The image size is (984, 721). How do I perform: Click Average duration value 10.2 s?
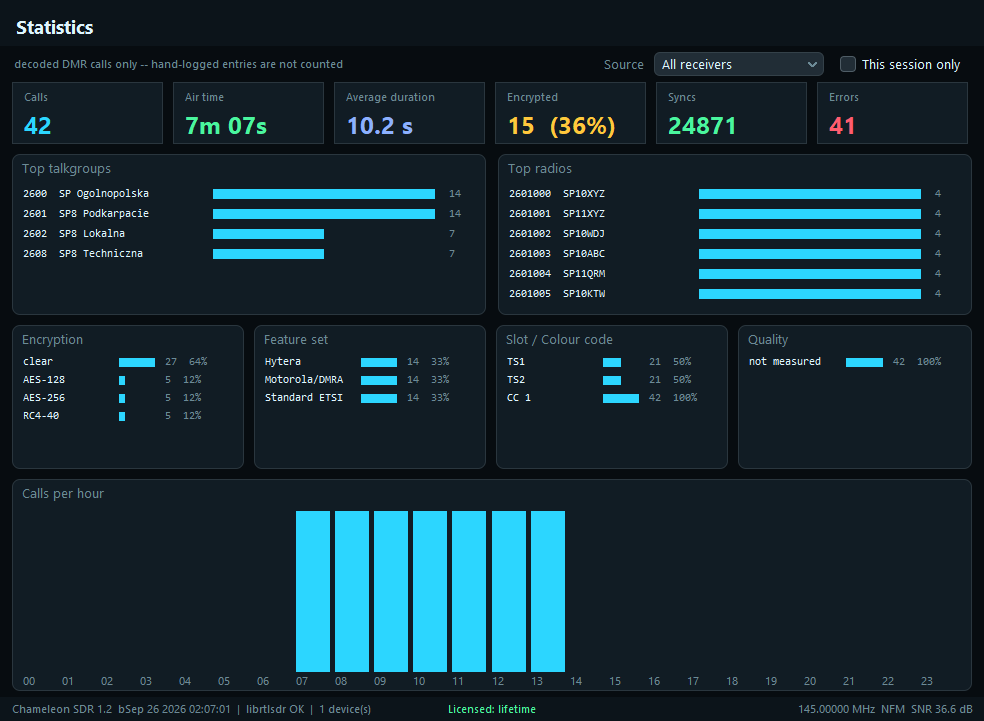[380, 126]
